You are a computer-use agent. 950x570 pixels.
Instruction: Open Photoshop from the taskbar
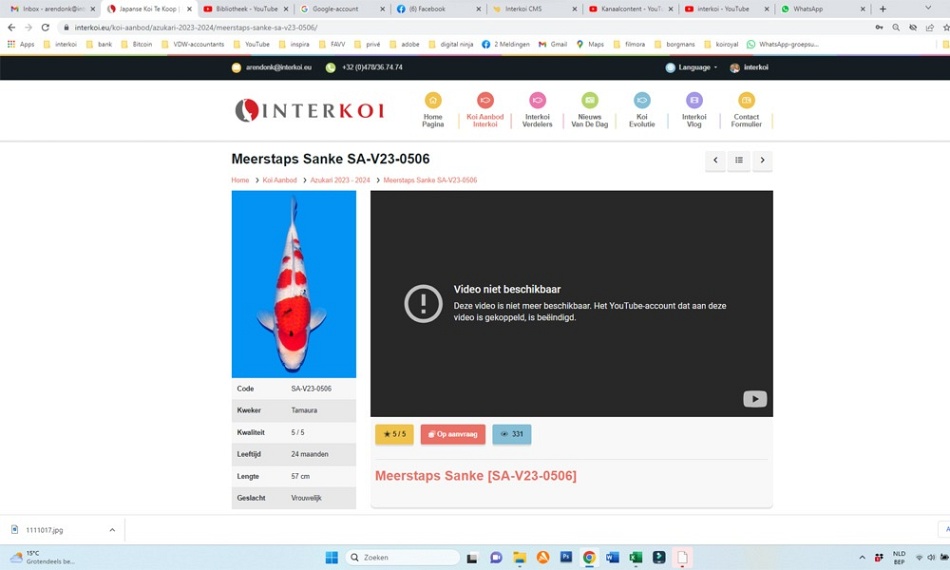point(565,557)
